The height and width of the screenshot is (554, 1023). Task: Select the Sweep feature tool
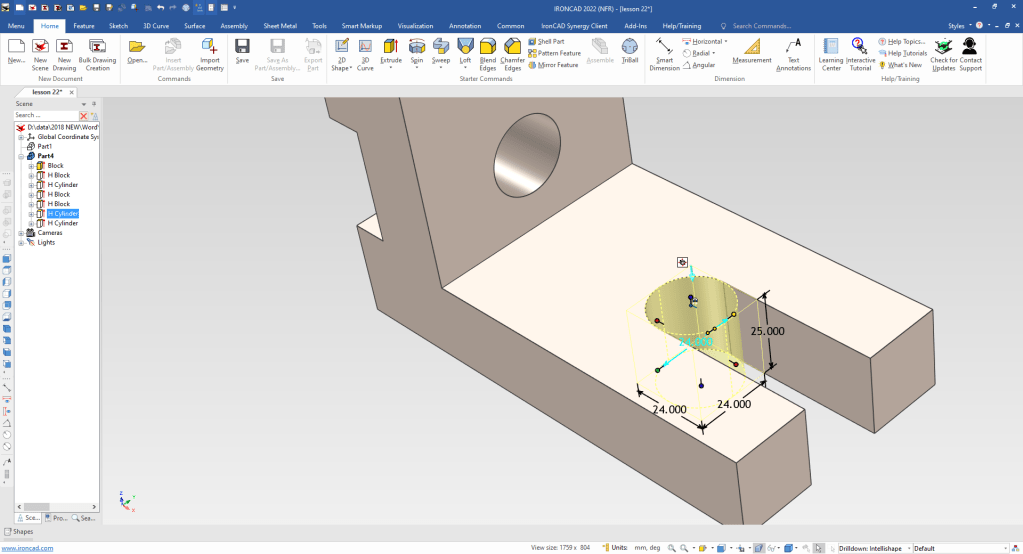tap(441, 46)
